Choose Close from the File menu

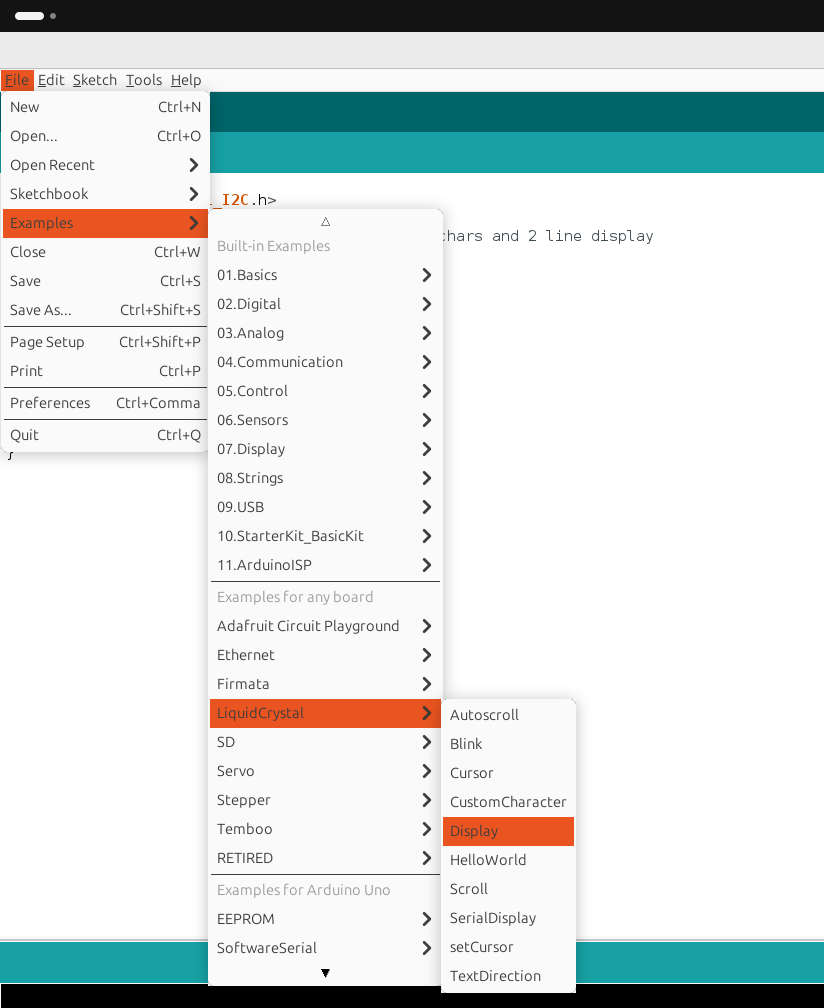[105, 252]
